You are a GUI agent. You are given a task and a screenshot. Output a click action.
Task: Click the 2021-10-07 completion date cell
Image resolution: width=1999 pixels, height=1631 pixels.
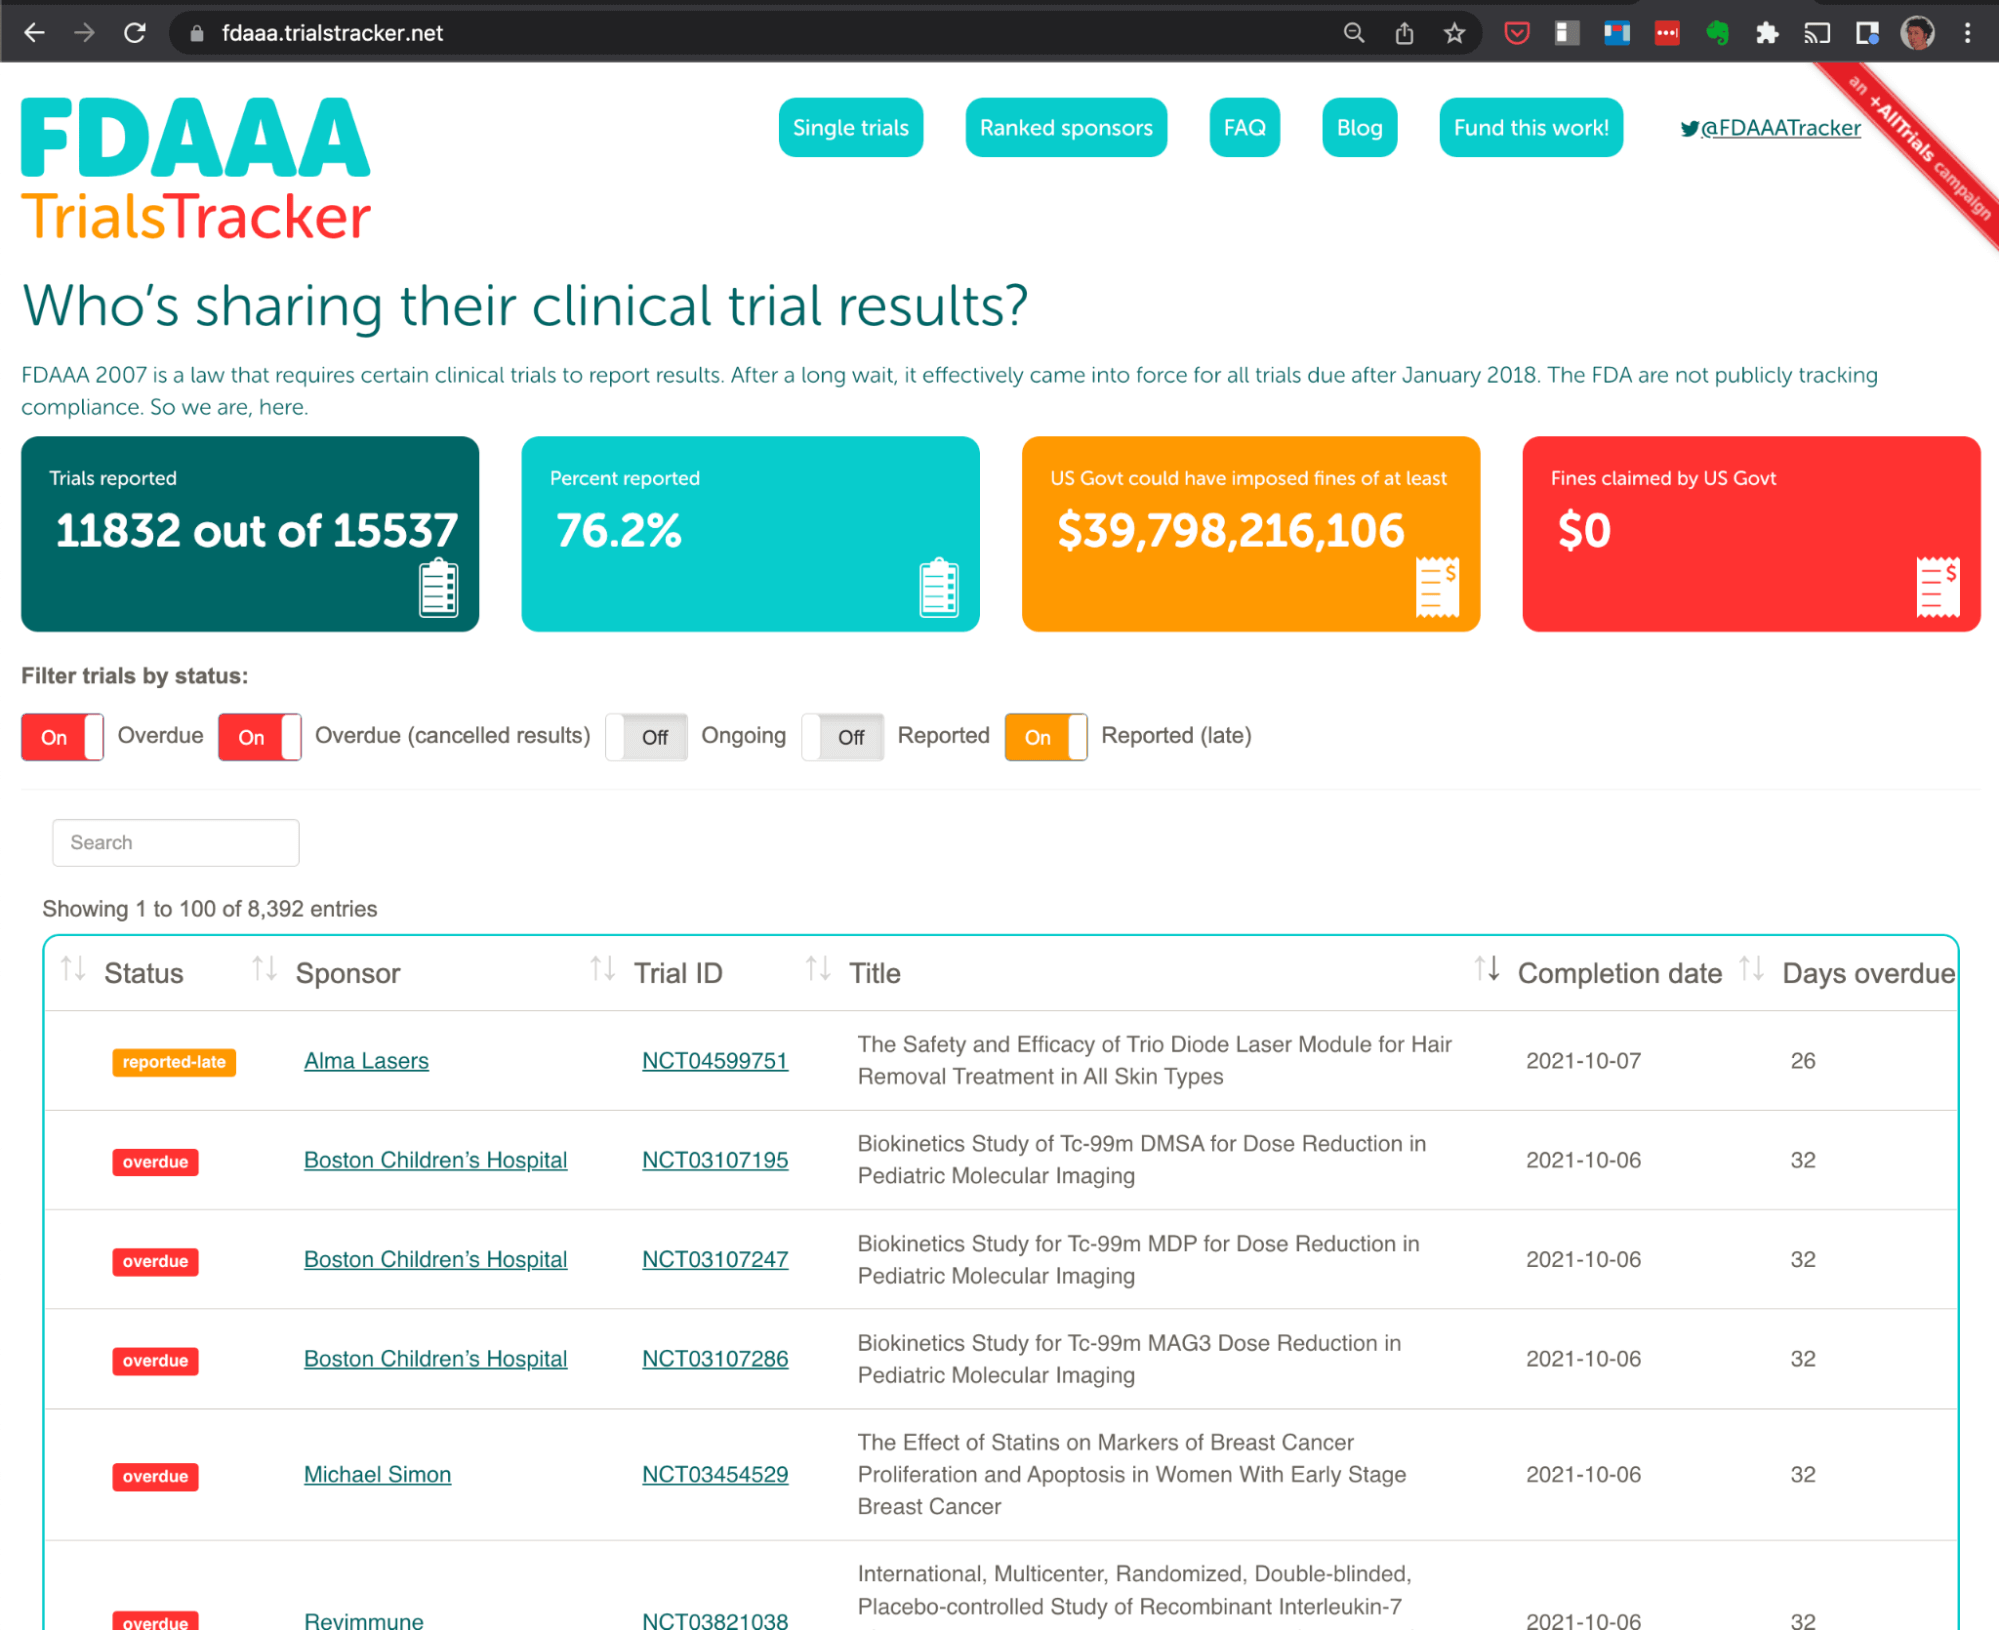(1583, 1061)
